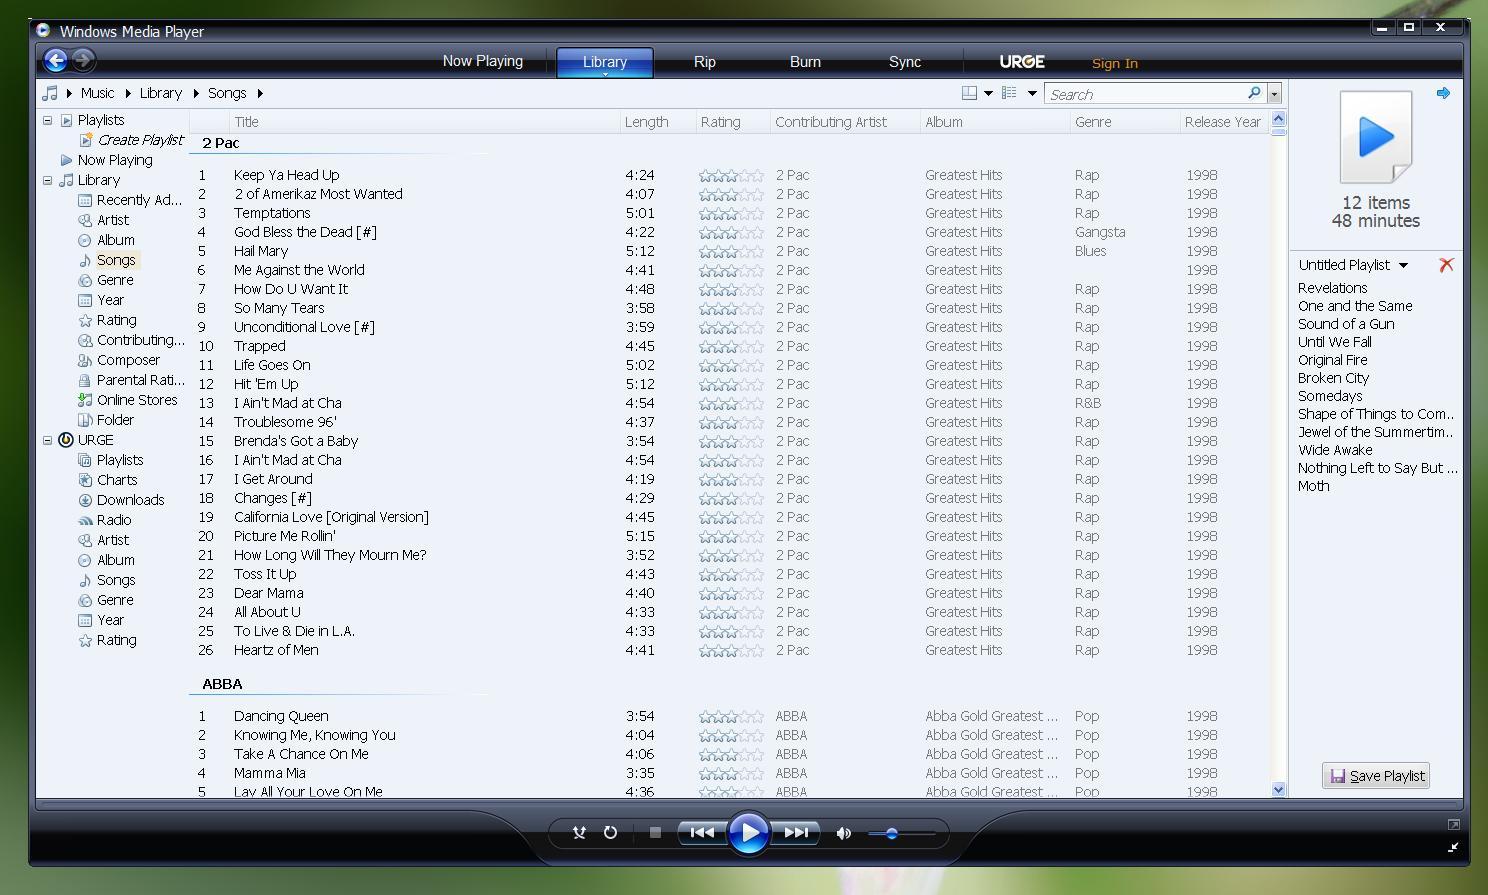Rate Keep Ya Head Up with stars
This screenshot has width=1488, height=895.
[x=731, y=175]
